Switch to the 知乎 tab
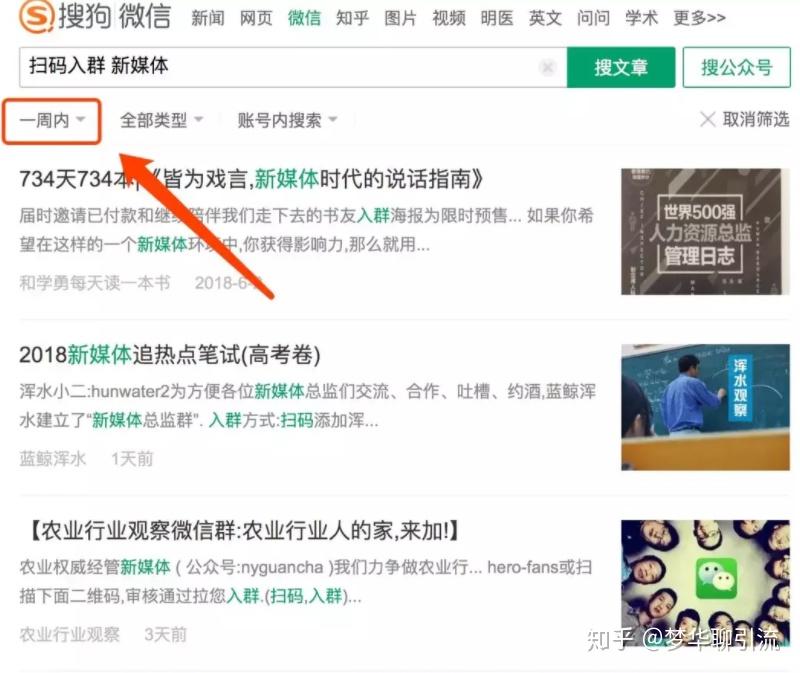The height and width of the screenshot is (673, 800). (352, 18)
